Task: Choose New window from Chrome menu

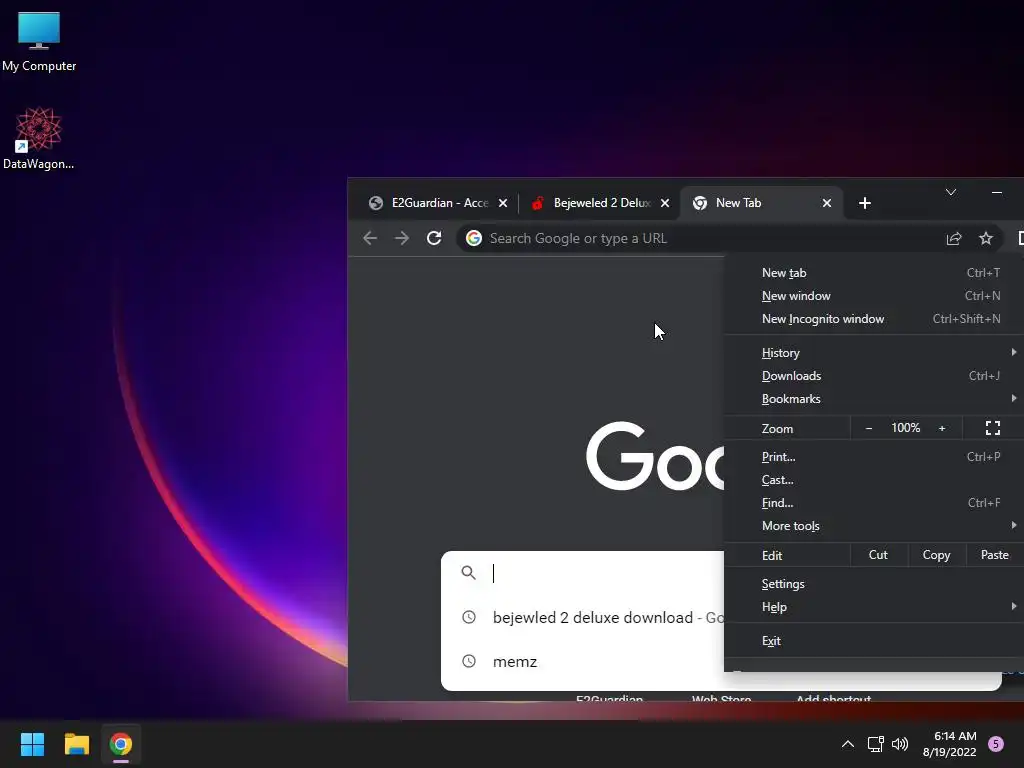Action: click(875, 296)
